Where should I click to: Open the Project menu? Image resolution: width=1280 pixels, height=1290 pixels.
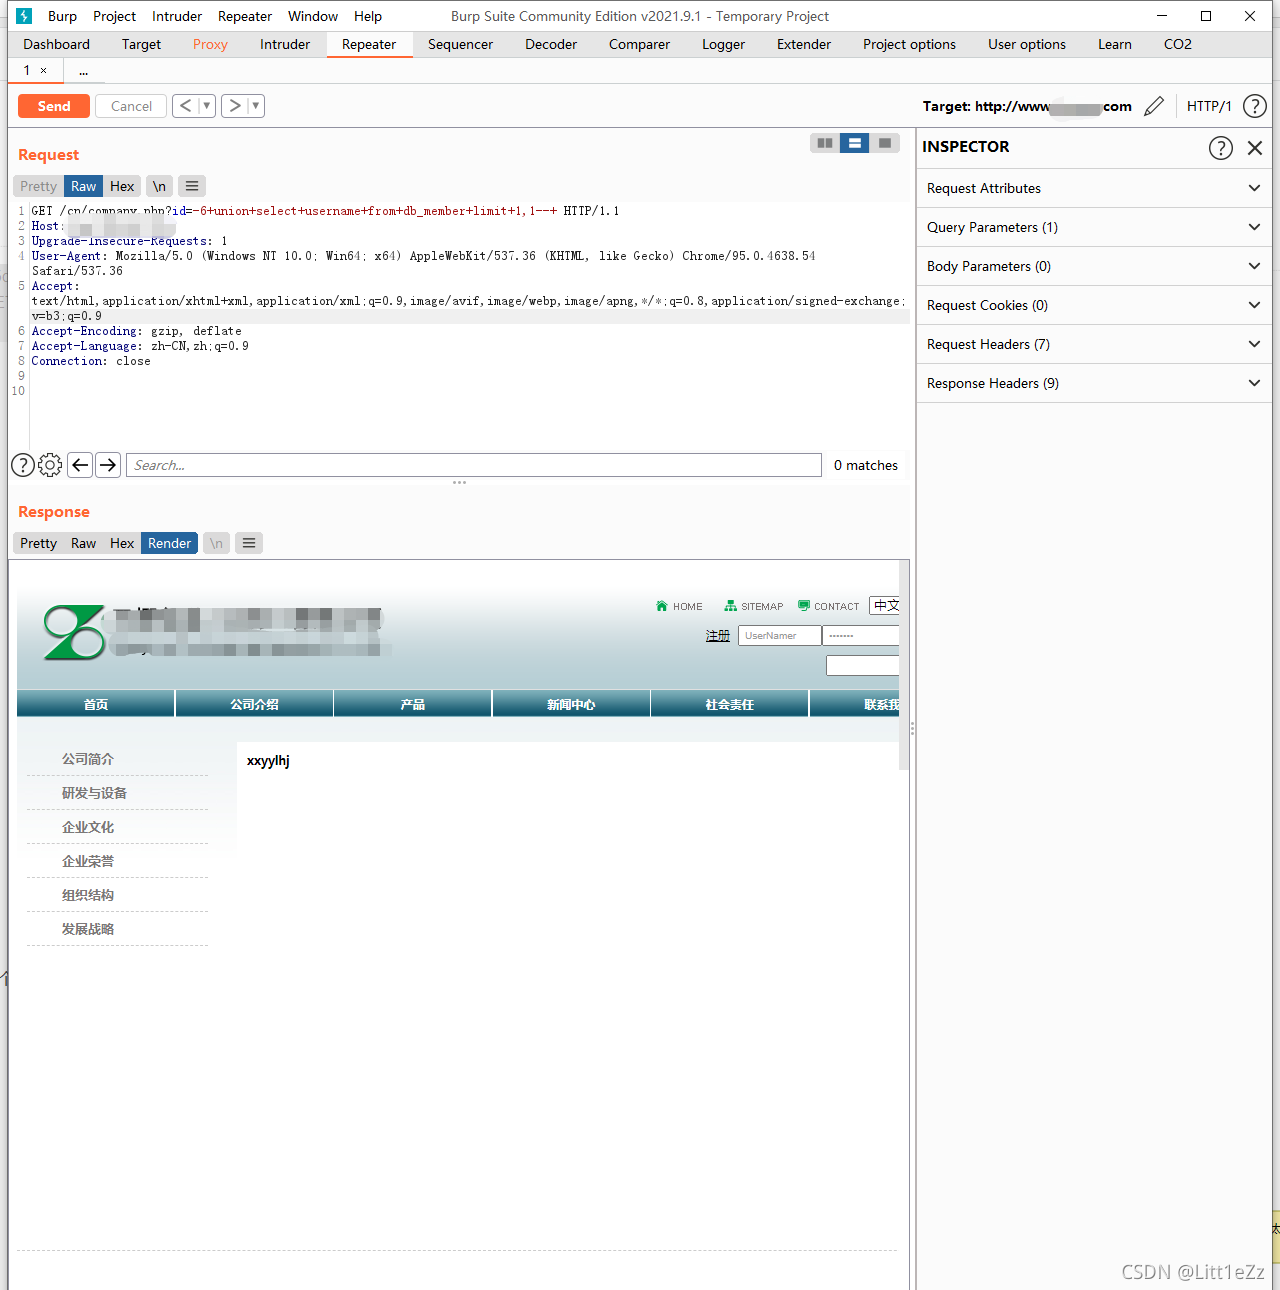click(x=115, y=16)
